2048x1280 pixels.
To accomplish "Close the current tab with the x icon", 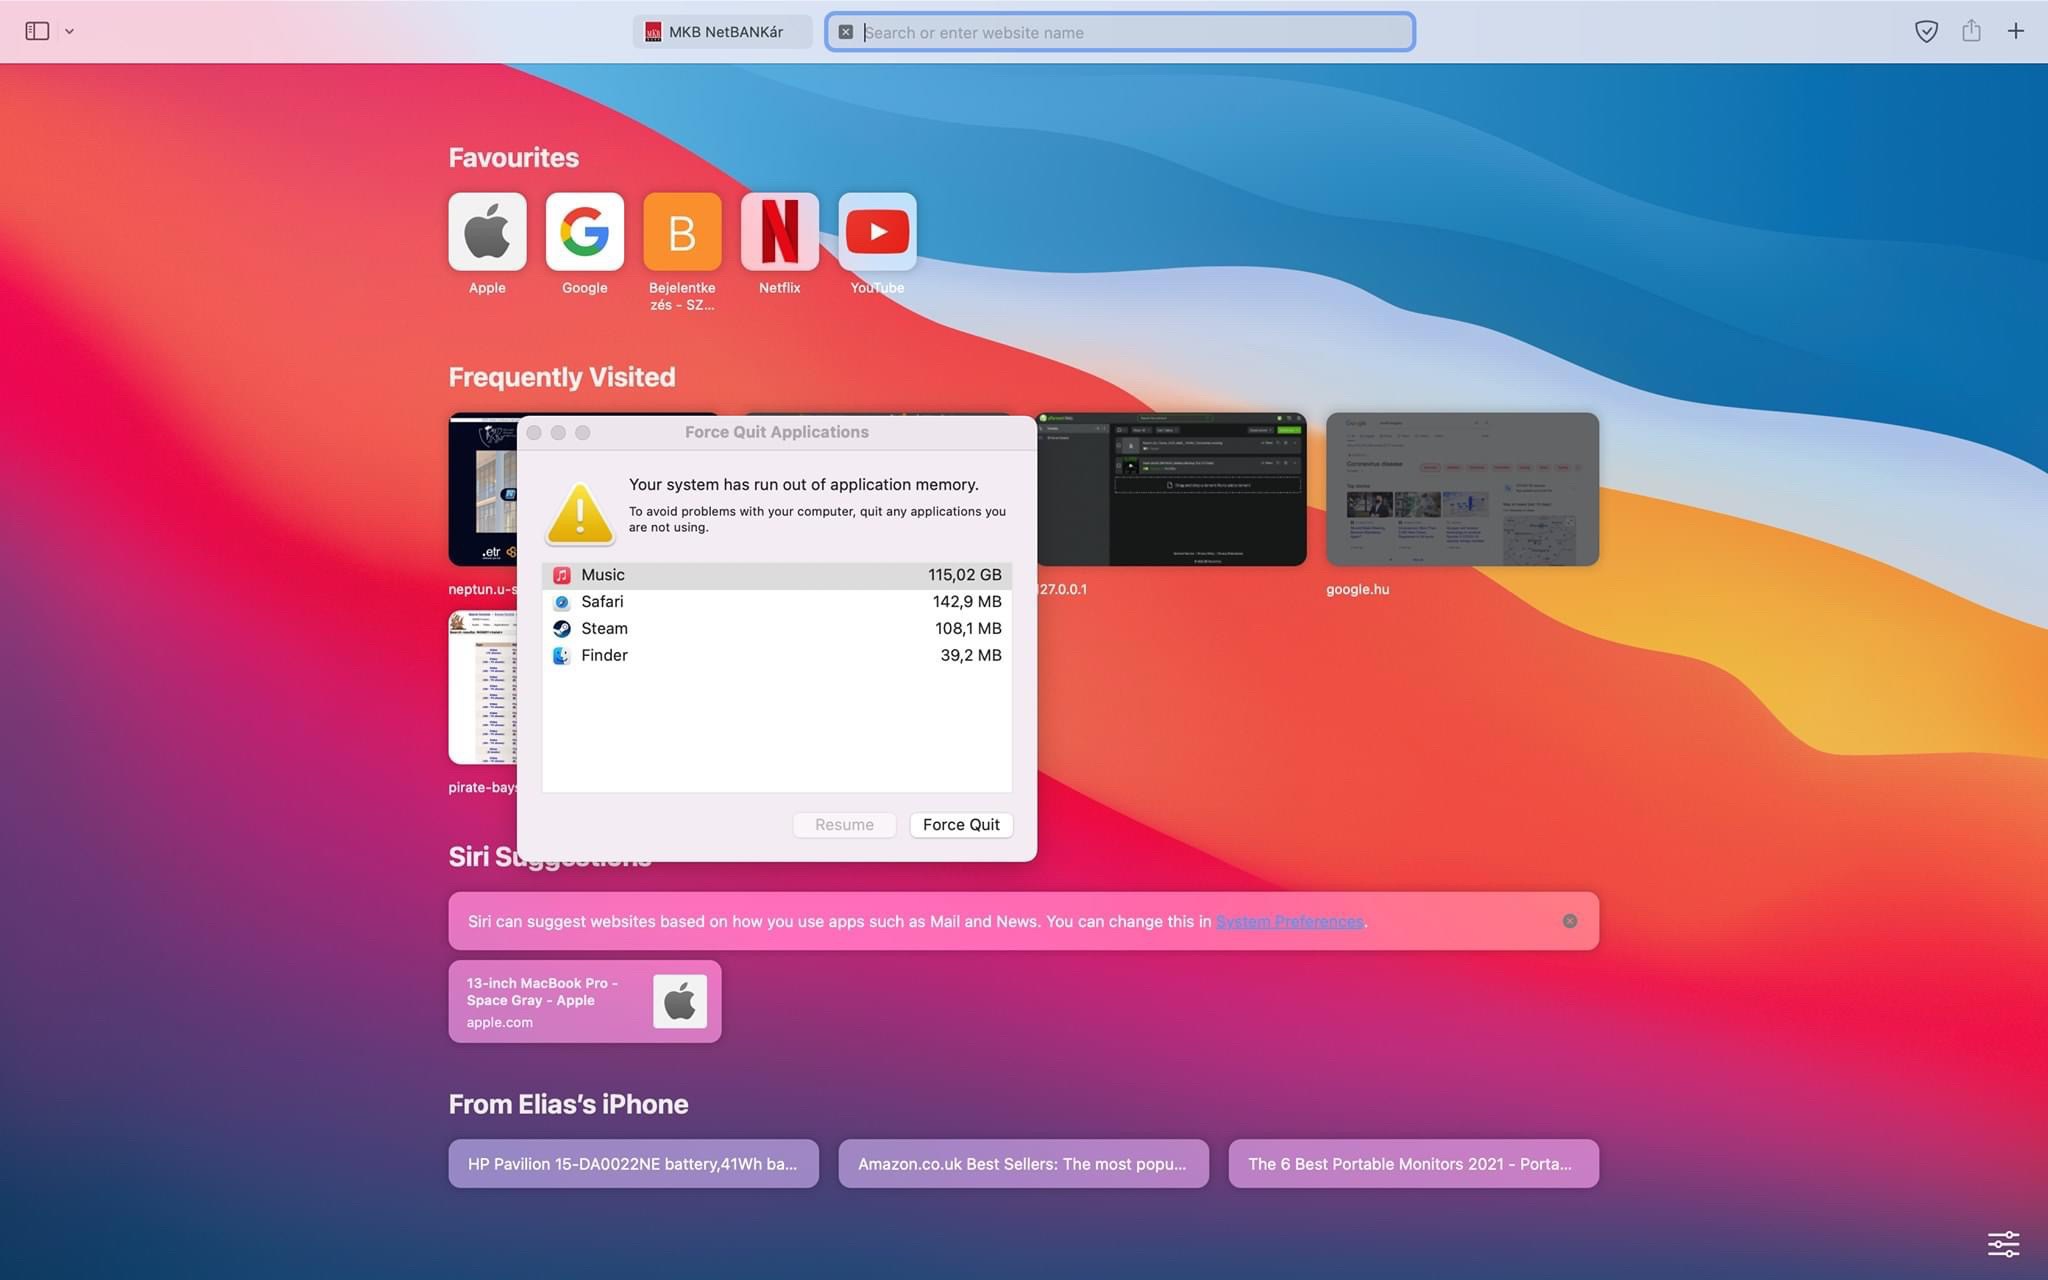I will tap(845, 32).
